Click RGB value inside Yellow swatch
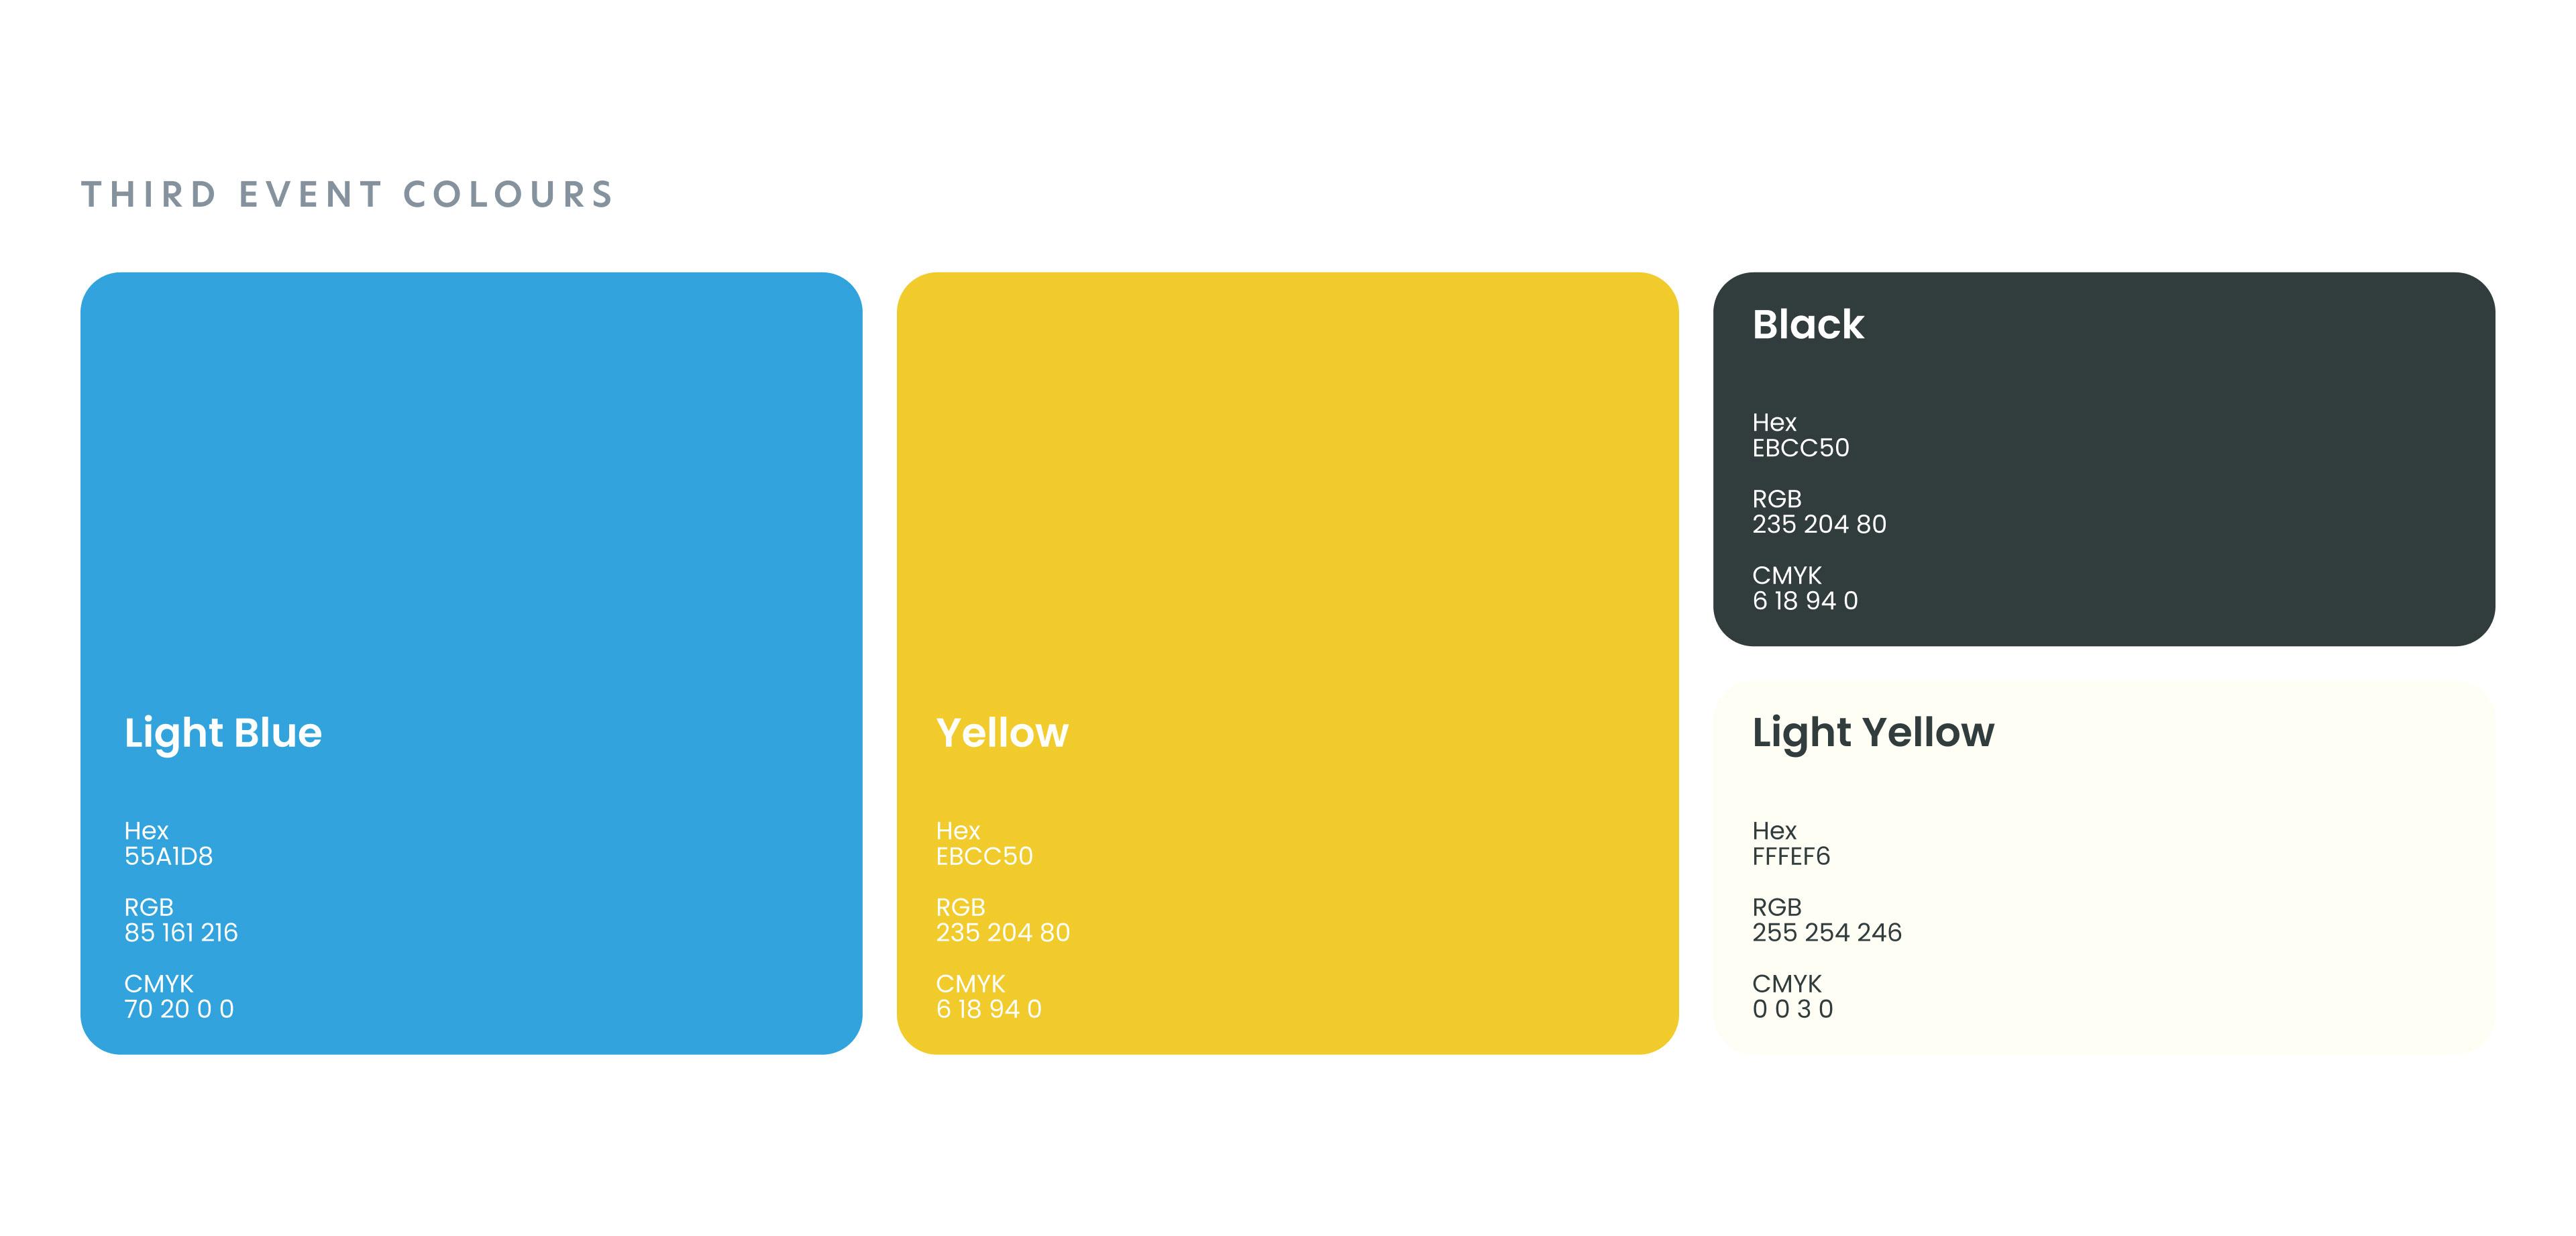 1003,932
